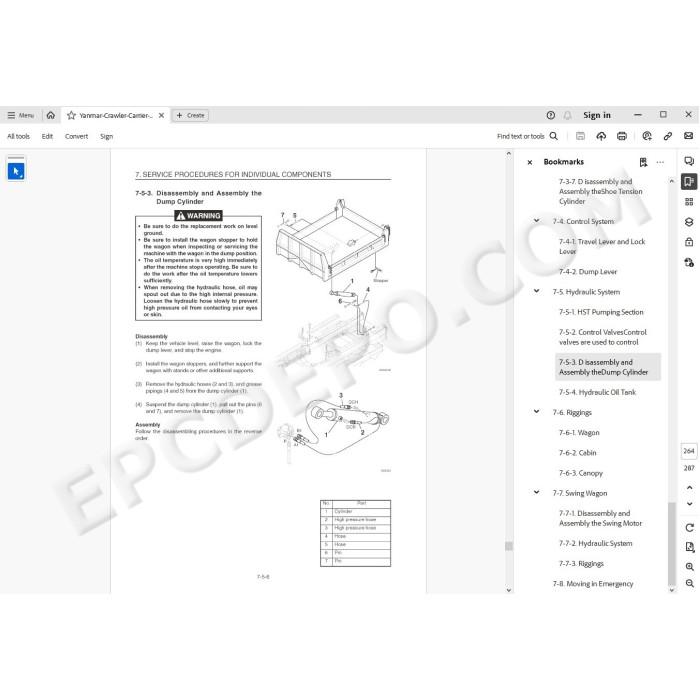Open bookmark 7-4-2. Dump Lever
This screenshot has height=700, width=700.
click(x=588, y=271)
